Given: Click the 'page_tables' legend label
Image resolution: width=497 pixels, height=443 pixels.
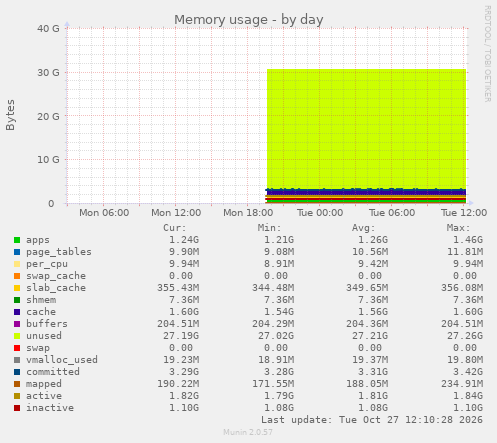Looking at the screenshot, I should click(x=59, y=252).
